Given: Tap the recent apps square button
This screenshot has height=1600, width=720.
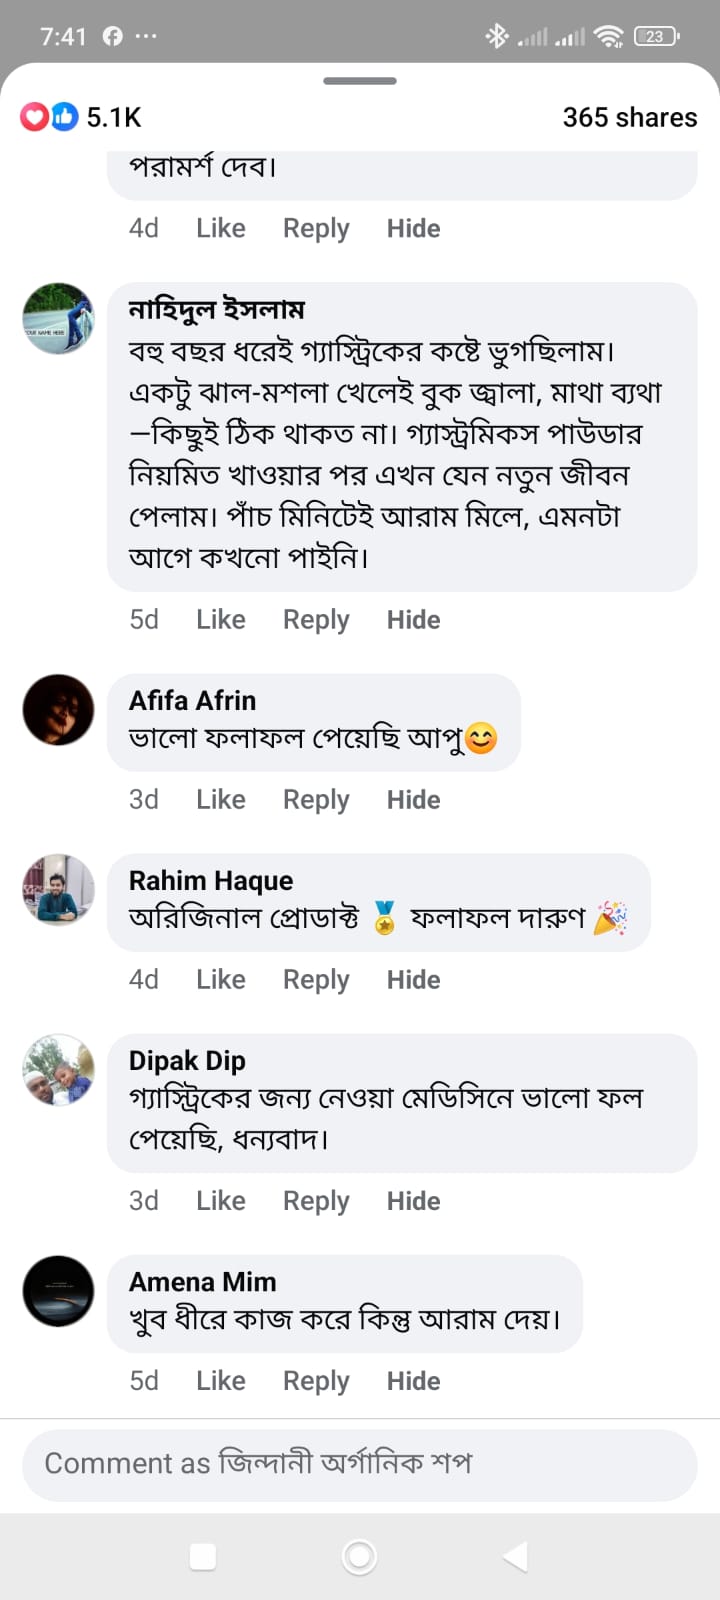Looking at the screenshot, I should tap(203, 1556).
